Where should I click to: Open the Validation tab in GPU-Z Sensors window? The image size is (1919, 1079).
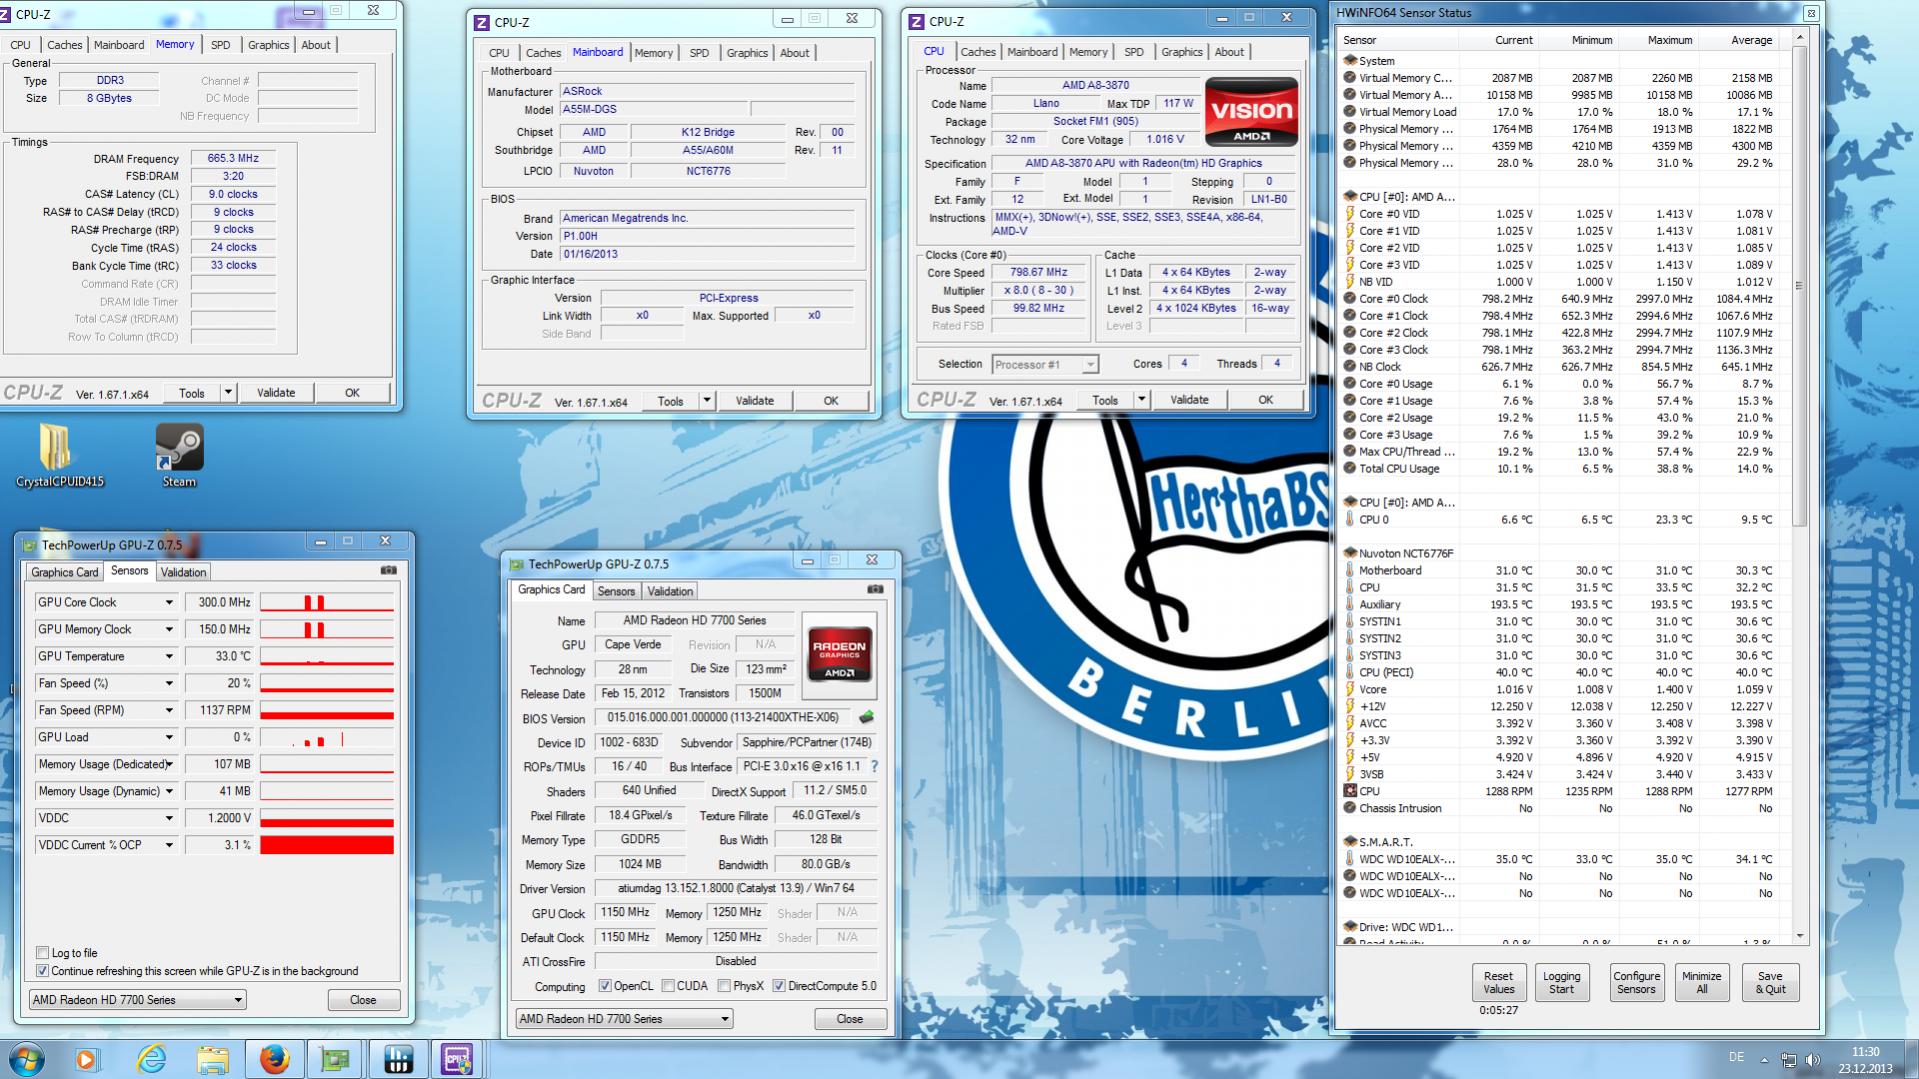click(183, 572)
